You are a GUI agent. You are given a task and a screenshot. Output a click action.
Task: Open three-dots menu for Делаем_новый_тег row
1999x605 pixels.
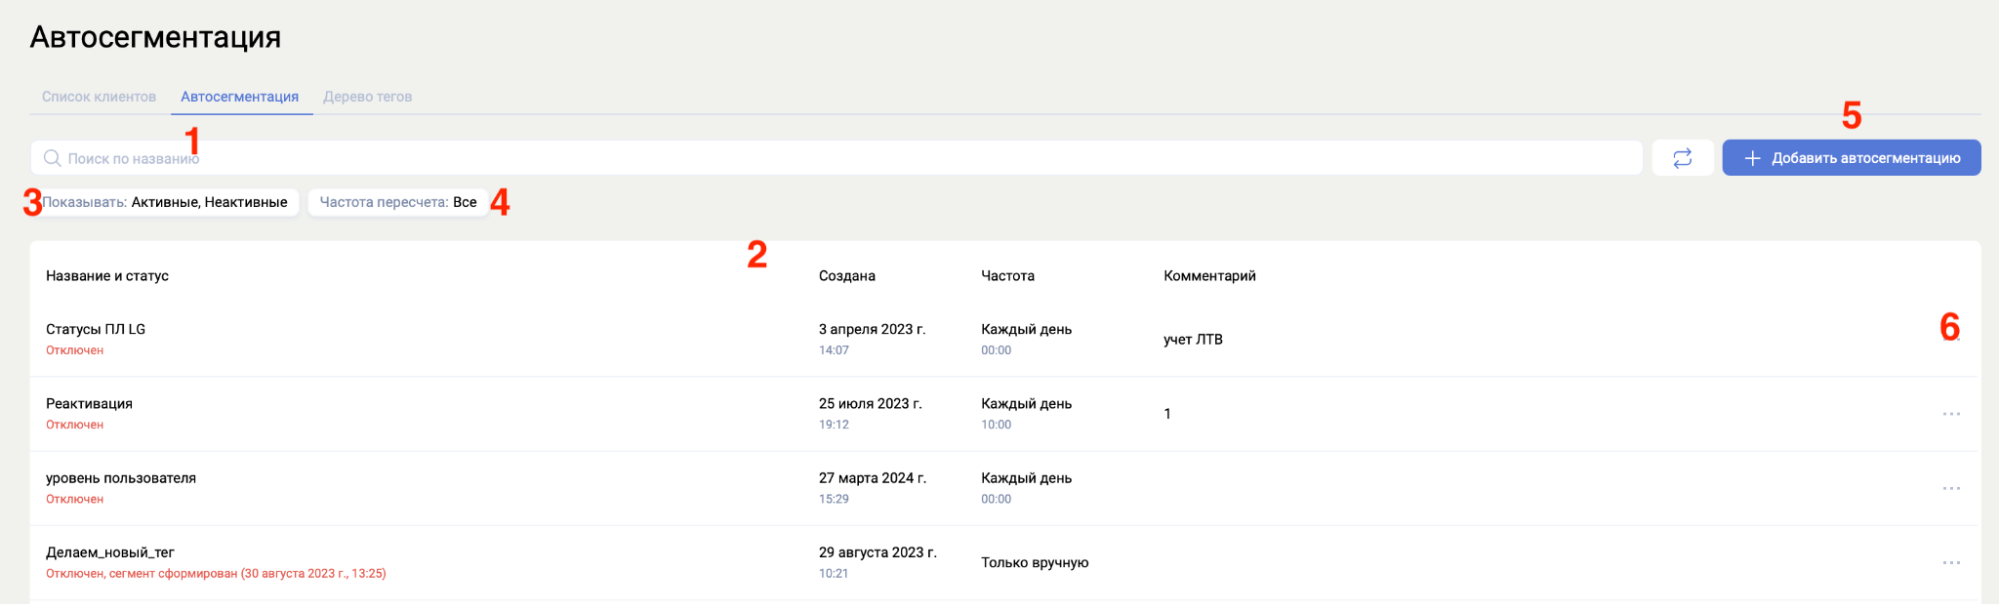(1950, 563)
